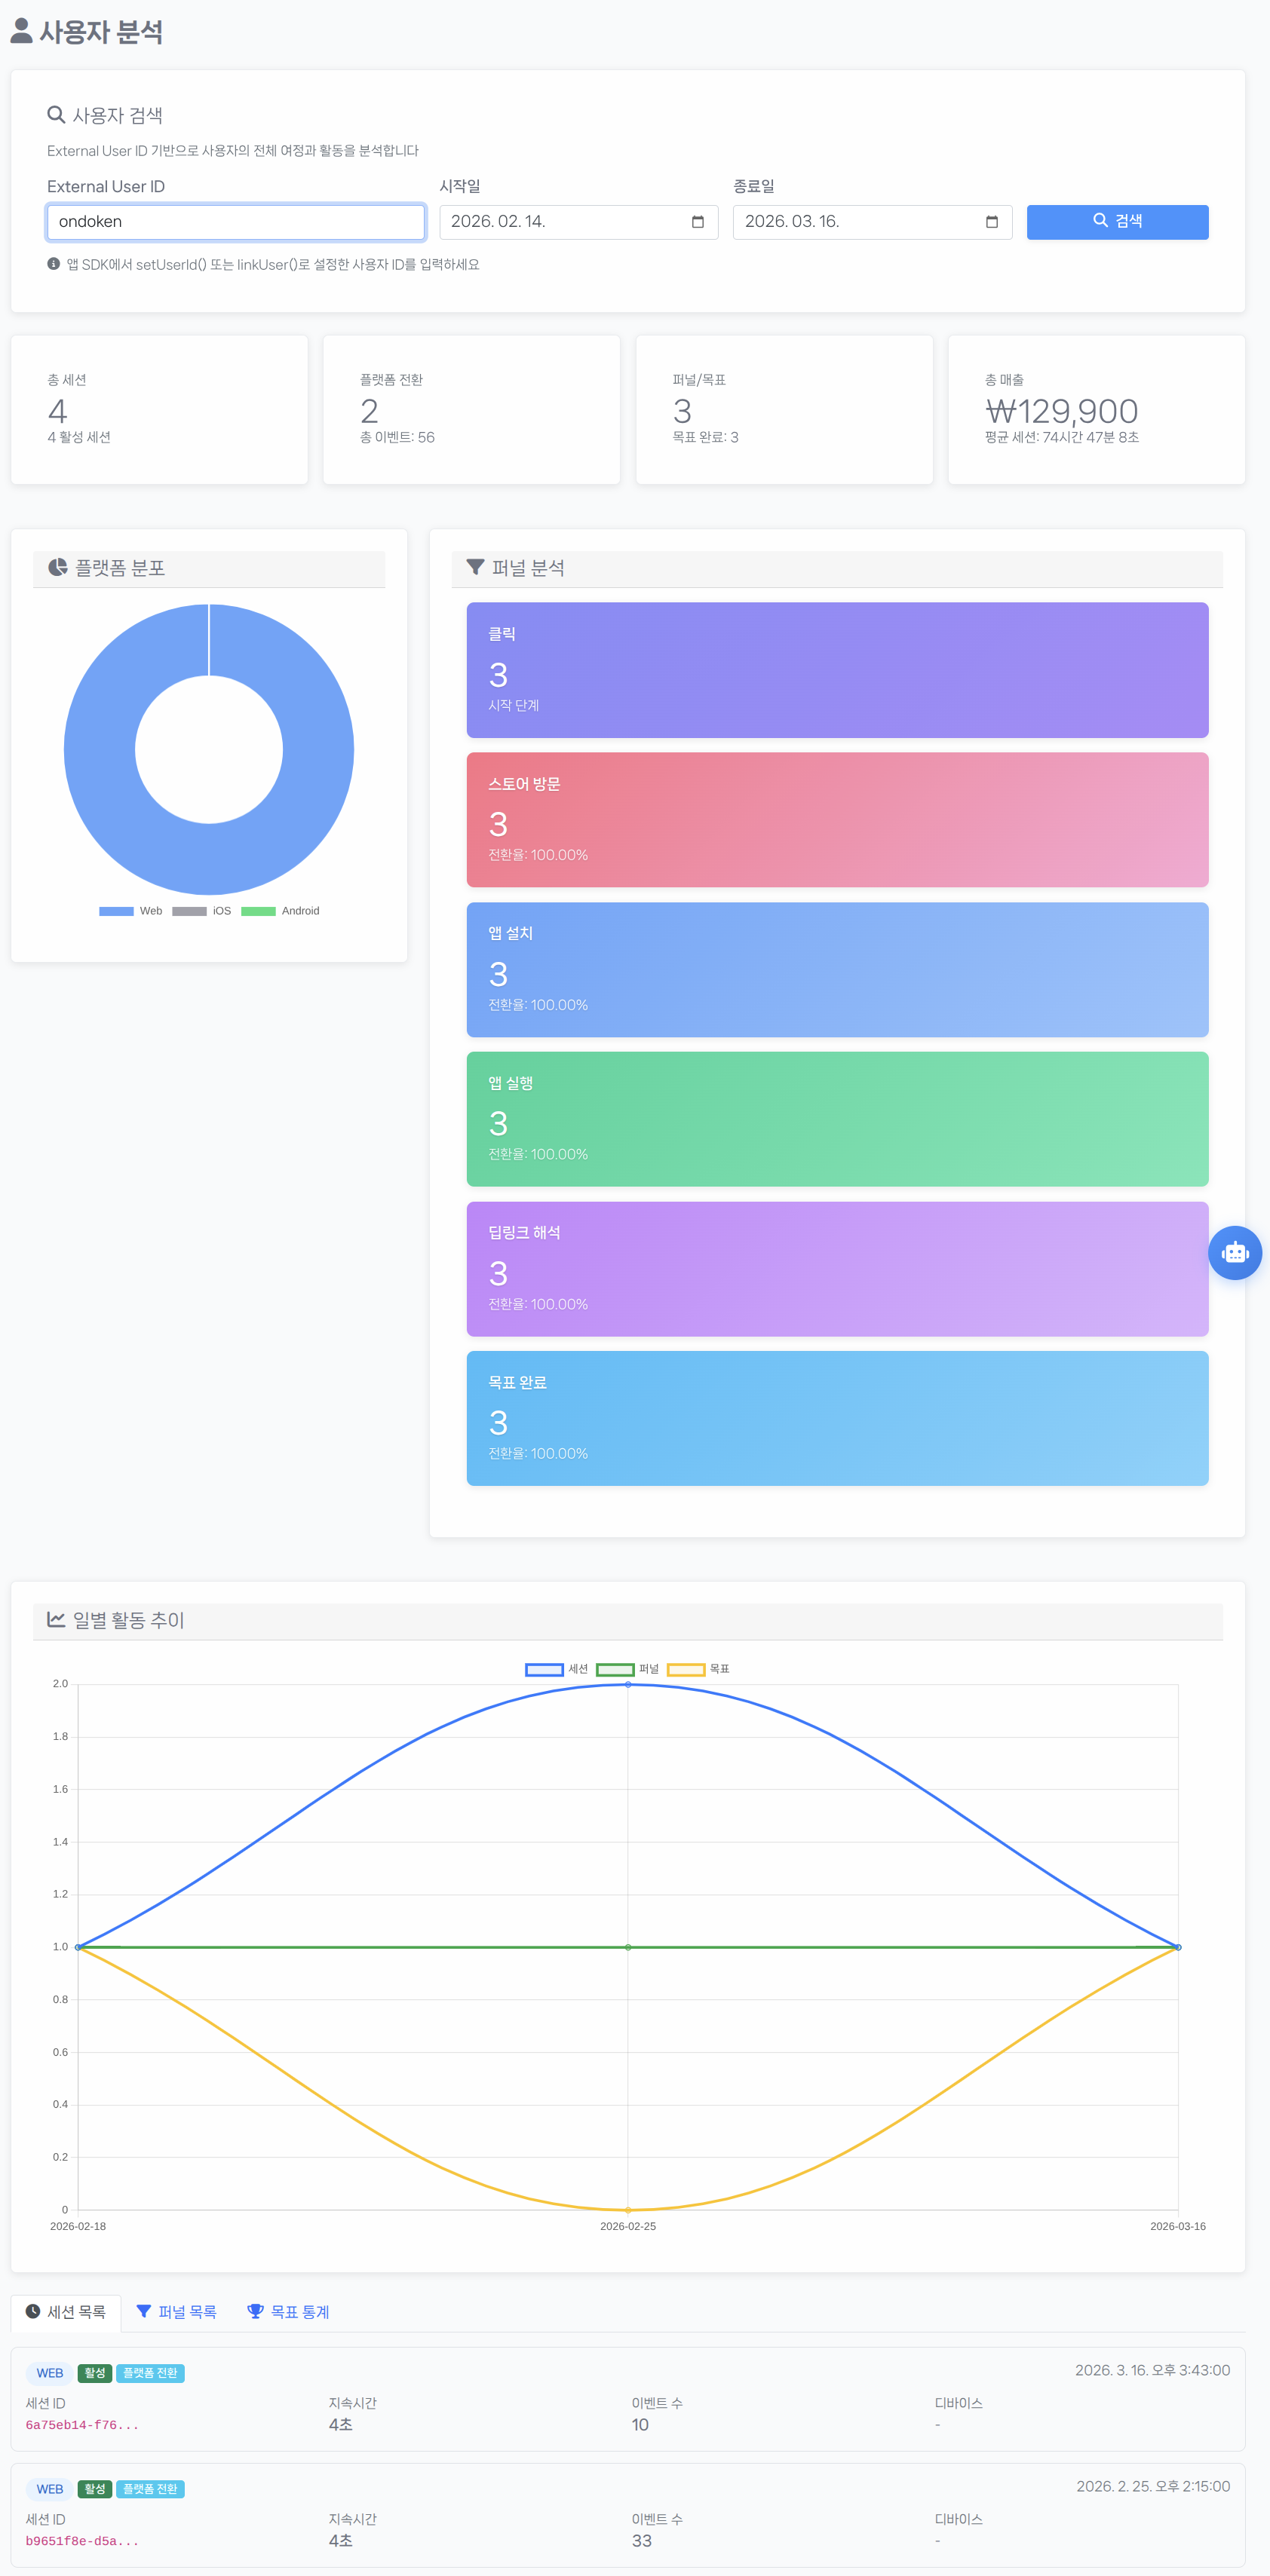Toggle the 퍼널 series in the chart legend
The width and height of the screenshot is (1270, 2576).
click(x=617, y=1668)
